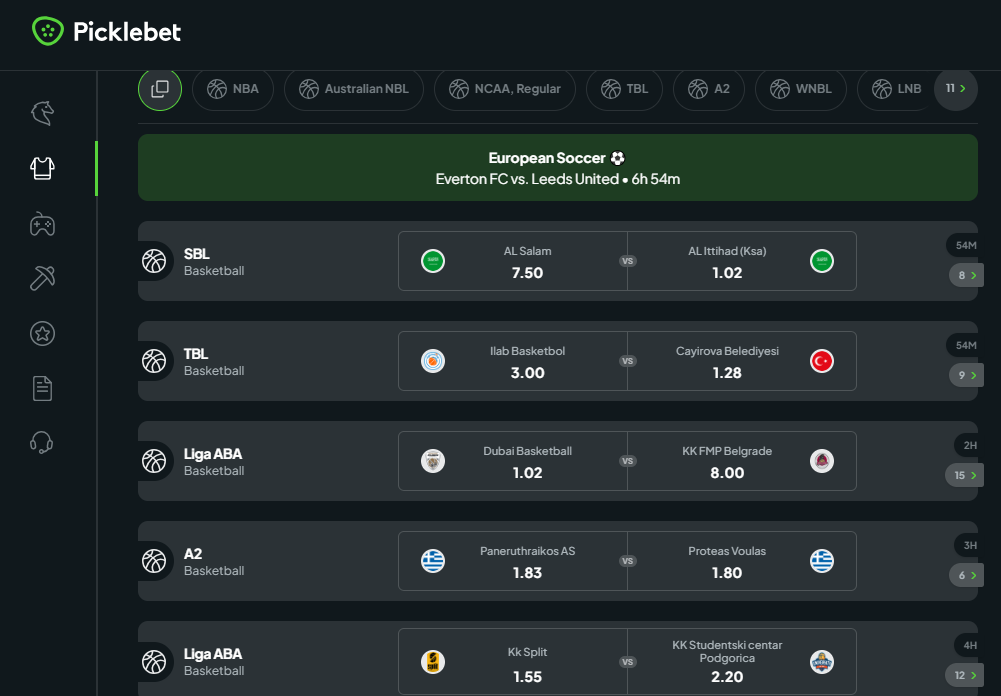Screen dimensions: 1001x696
Task: Expand 6 more markets for A2 match
Action: [x=966, y=575]
